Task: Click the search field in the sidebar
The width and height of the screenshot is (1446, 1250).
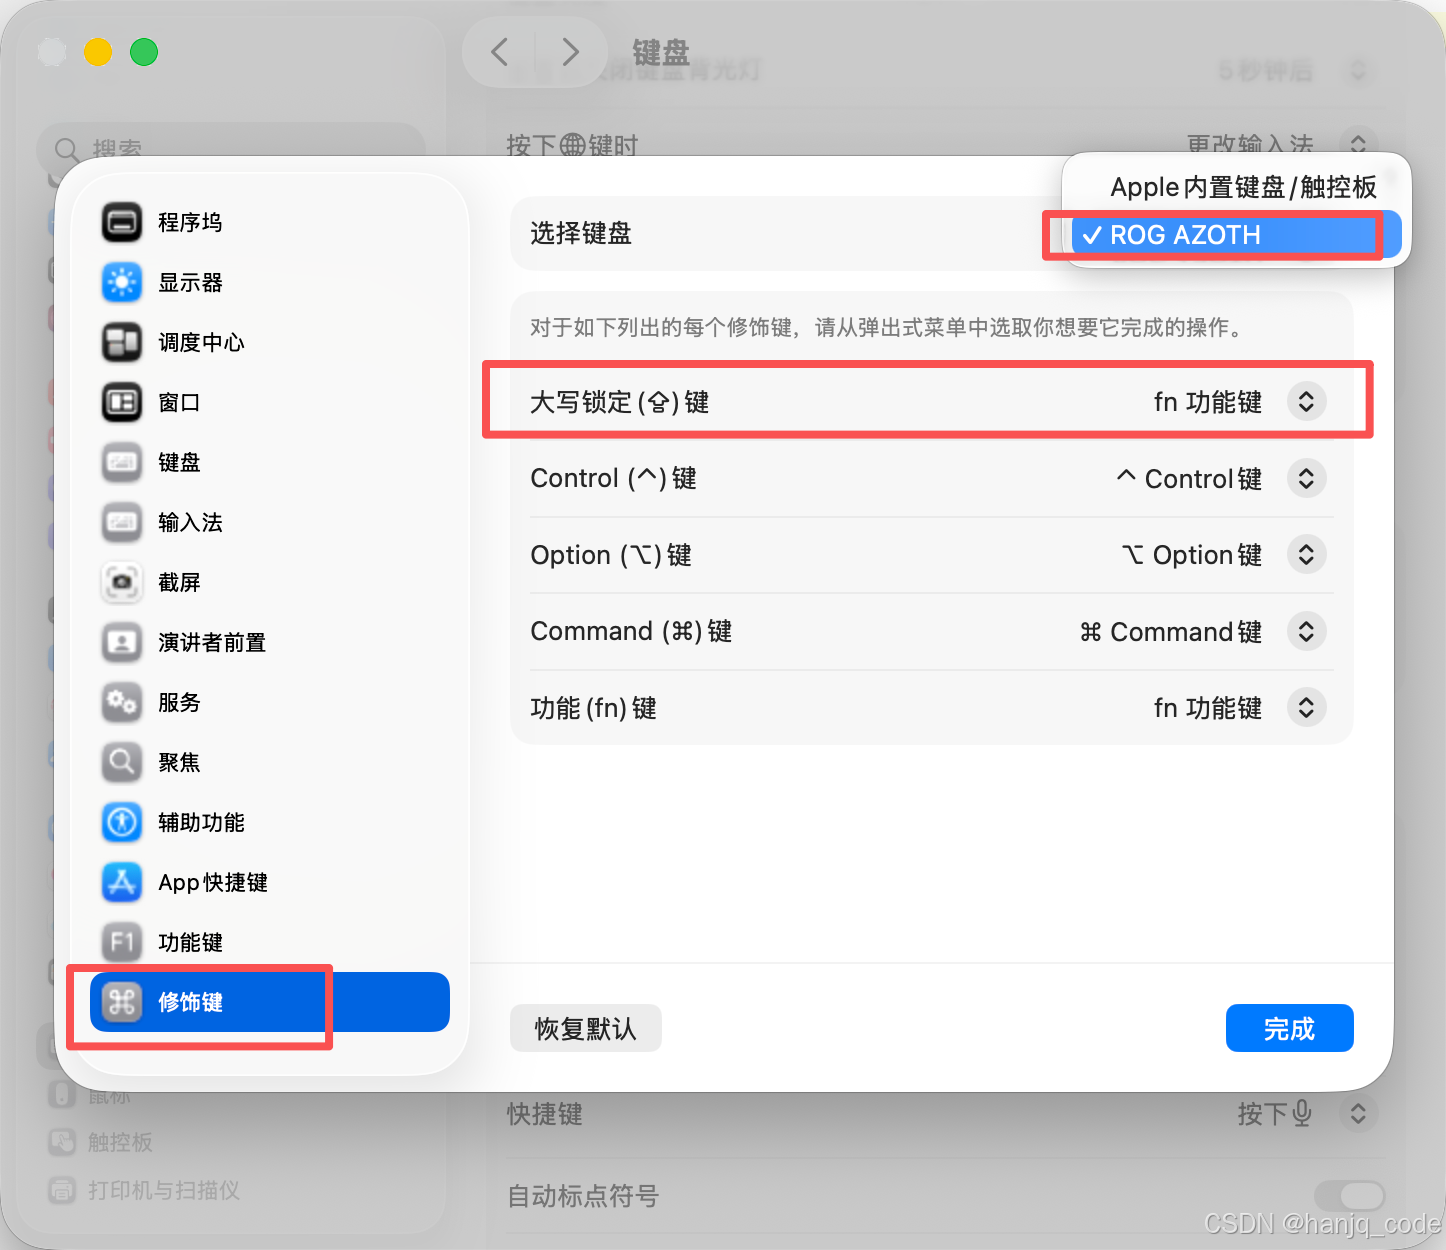Action: click(231, 148)
